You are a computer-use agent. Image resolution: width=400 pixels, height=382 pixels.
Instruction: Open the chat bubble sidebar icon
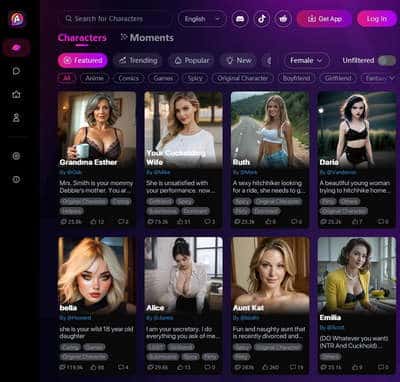point(16,71)
